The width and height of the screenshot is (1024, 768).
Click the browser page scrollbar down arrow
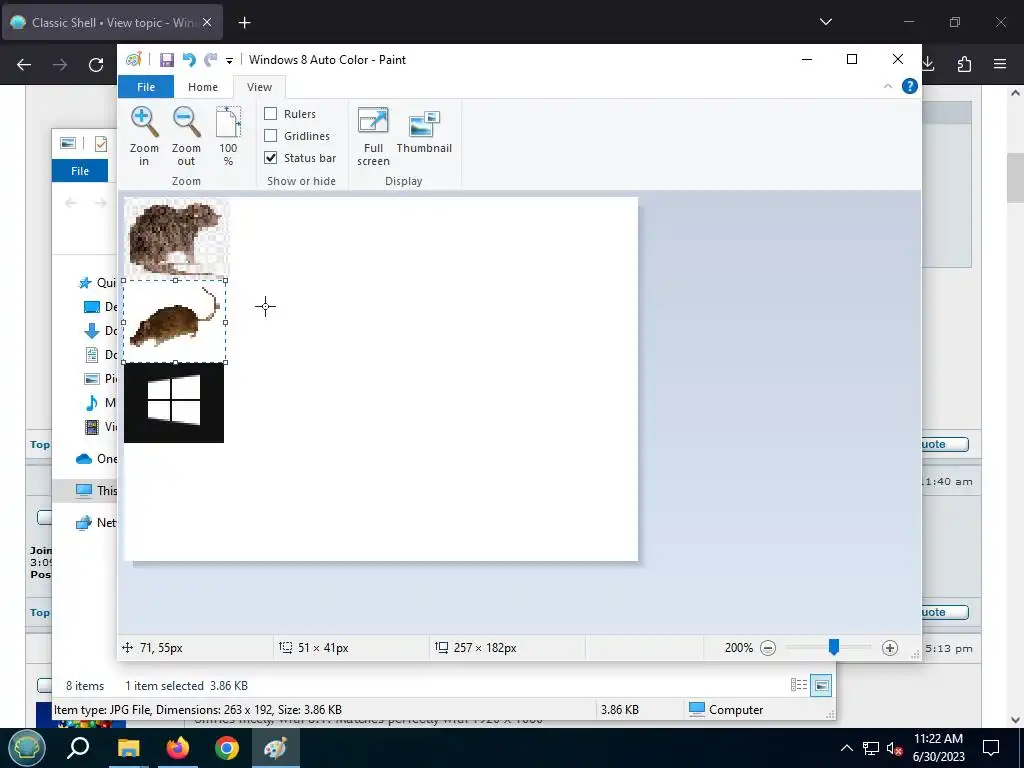(1015, 720)
